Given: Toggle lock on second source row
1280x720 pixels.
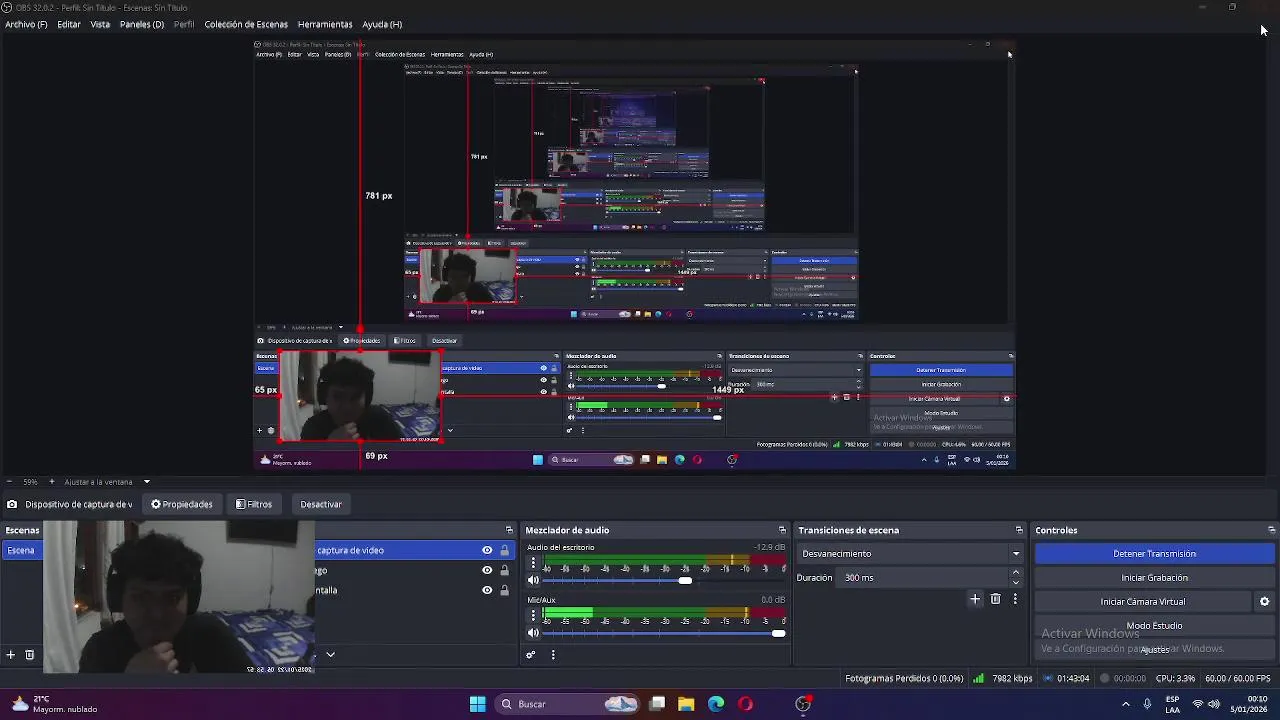Looking at the screenshot, I should tap(504, 570).
